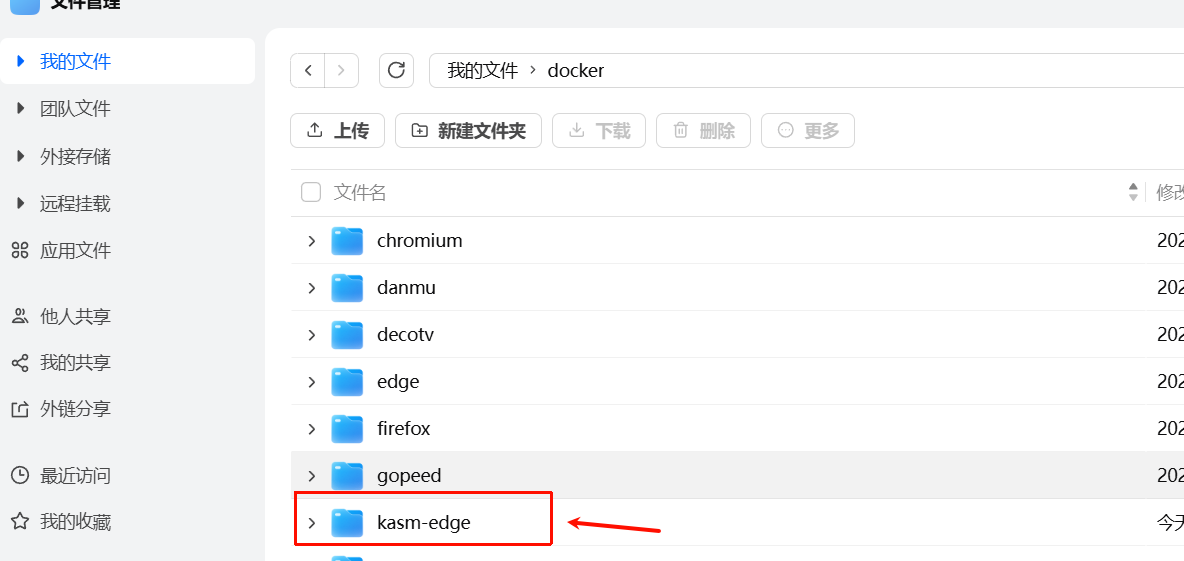1184x561 pixels.
Task: Expand the danmu folder chevron
Action: 312,288
